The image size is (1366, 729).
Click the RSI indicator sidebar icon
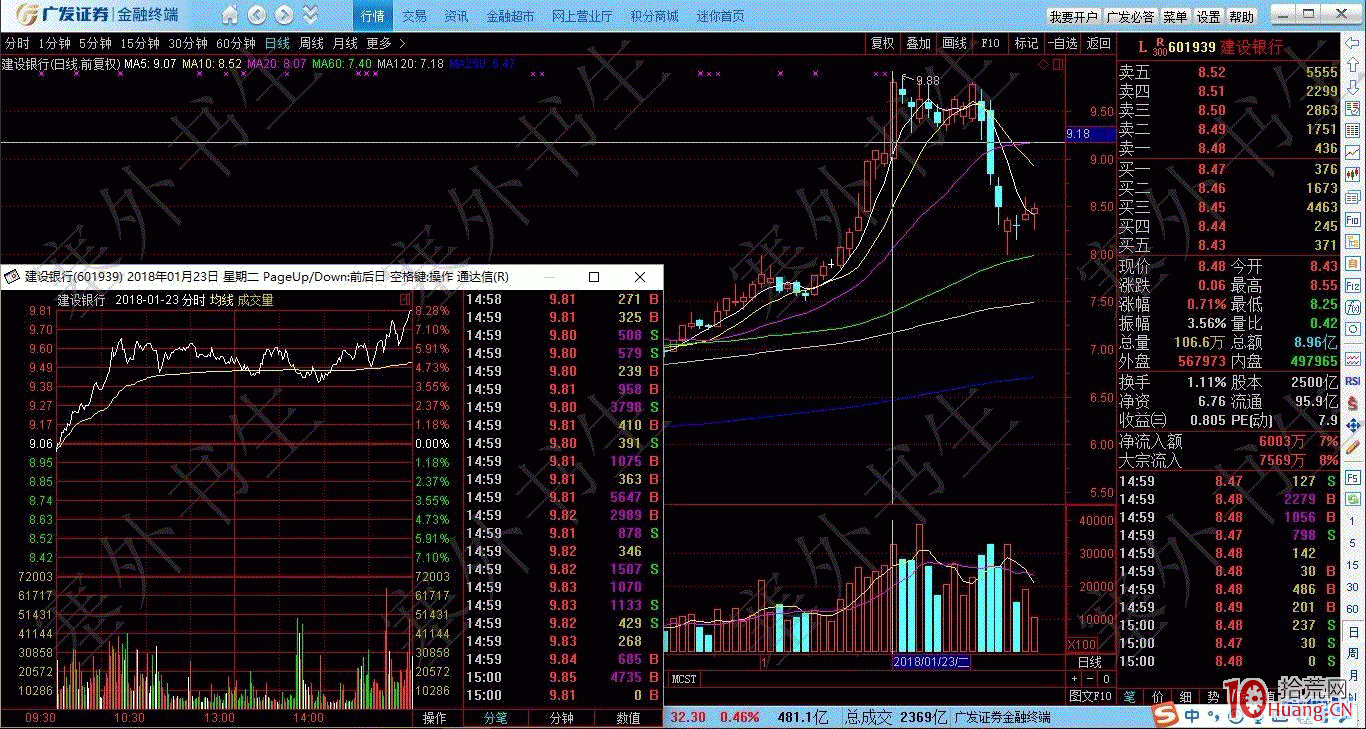click(1352, 381)
